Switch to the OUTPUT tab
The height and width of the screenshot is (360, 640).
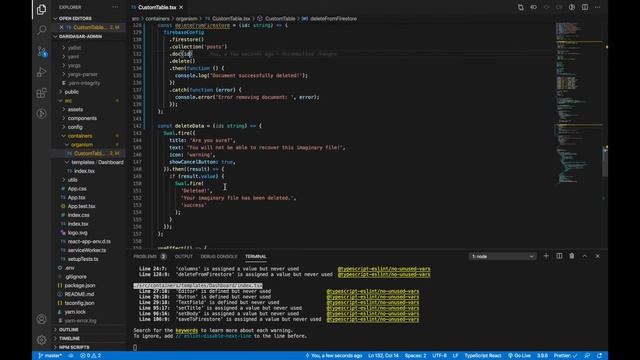(x=184, y=256)
